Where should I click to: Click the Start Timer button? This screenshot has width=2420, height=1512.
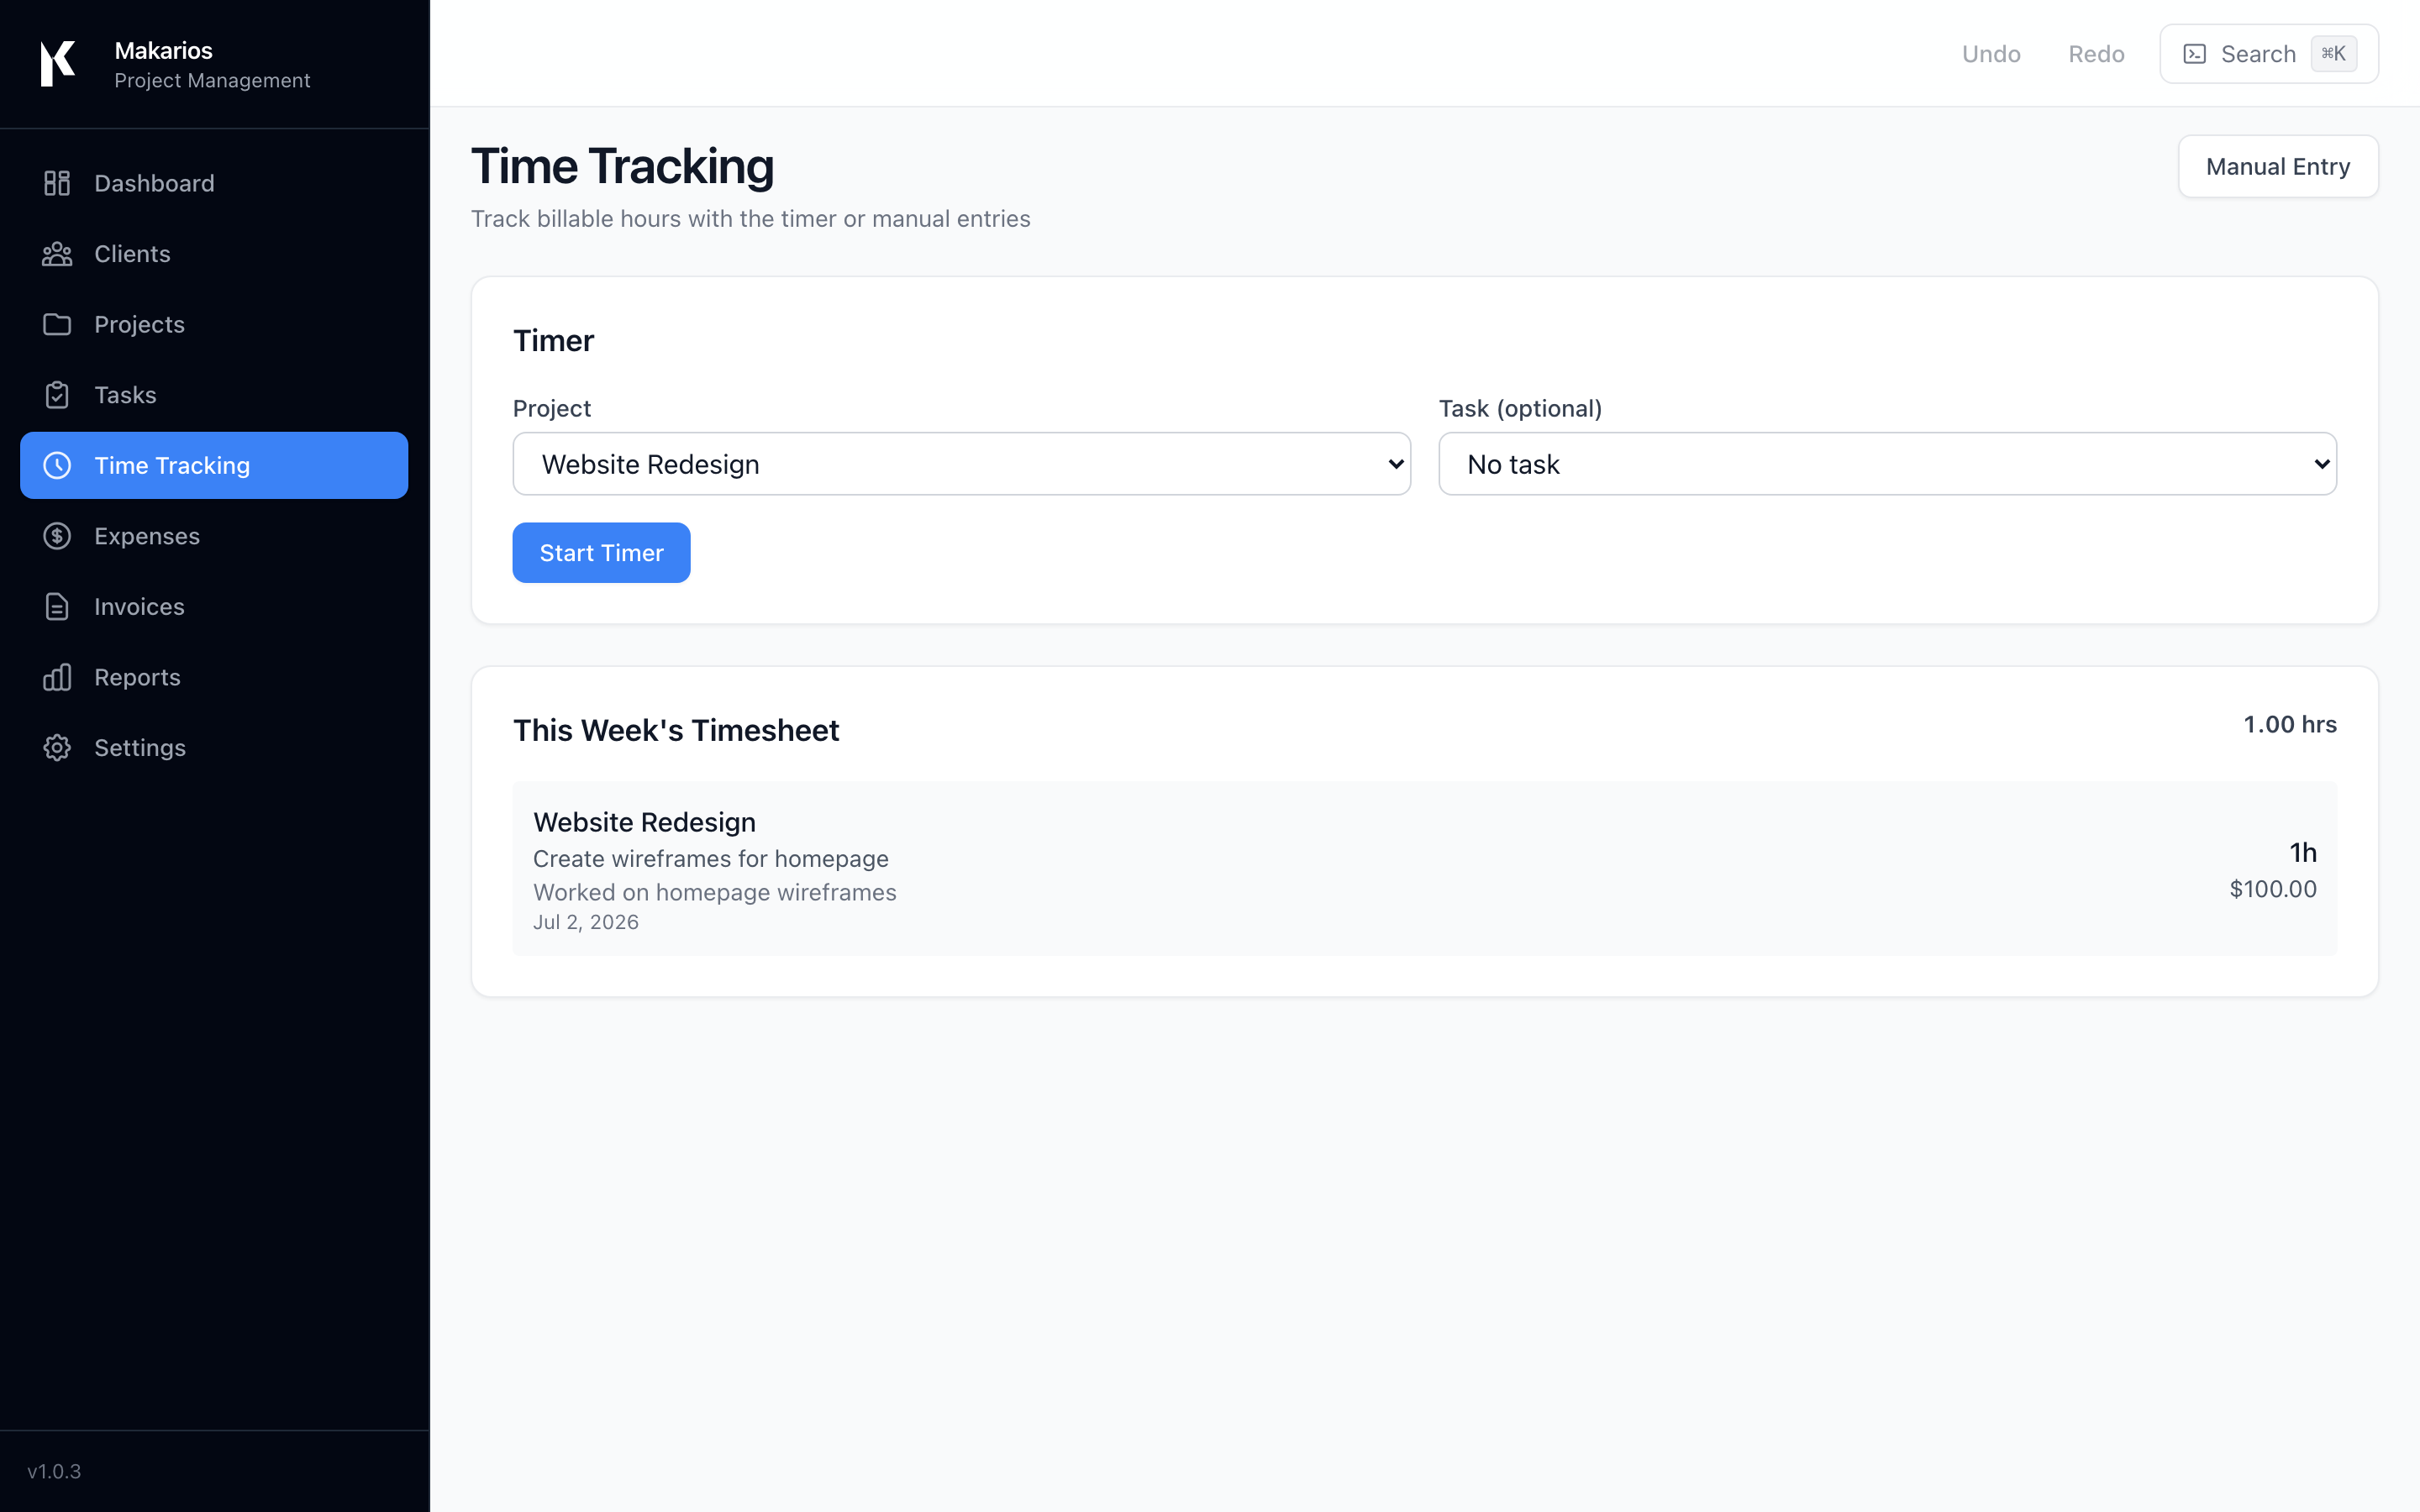coord(601,553)
